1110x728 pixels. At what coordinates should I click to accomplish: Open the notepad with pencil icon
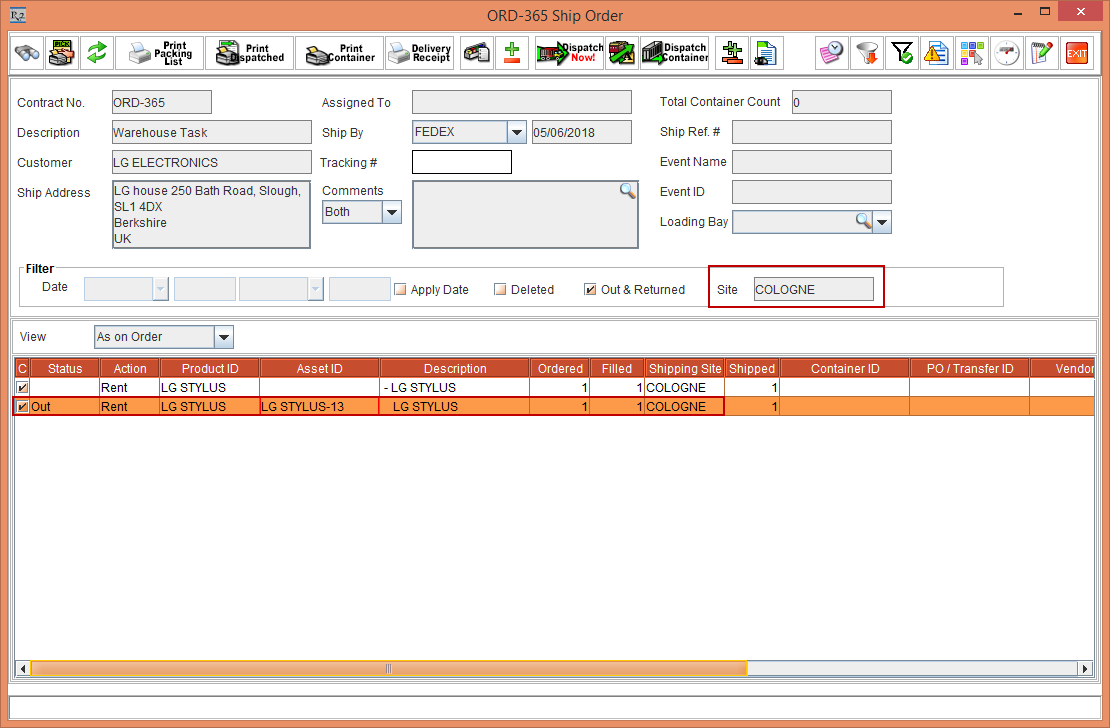point(1043,53)
